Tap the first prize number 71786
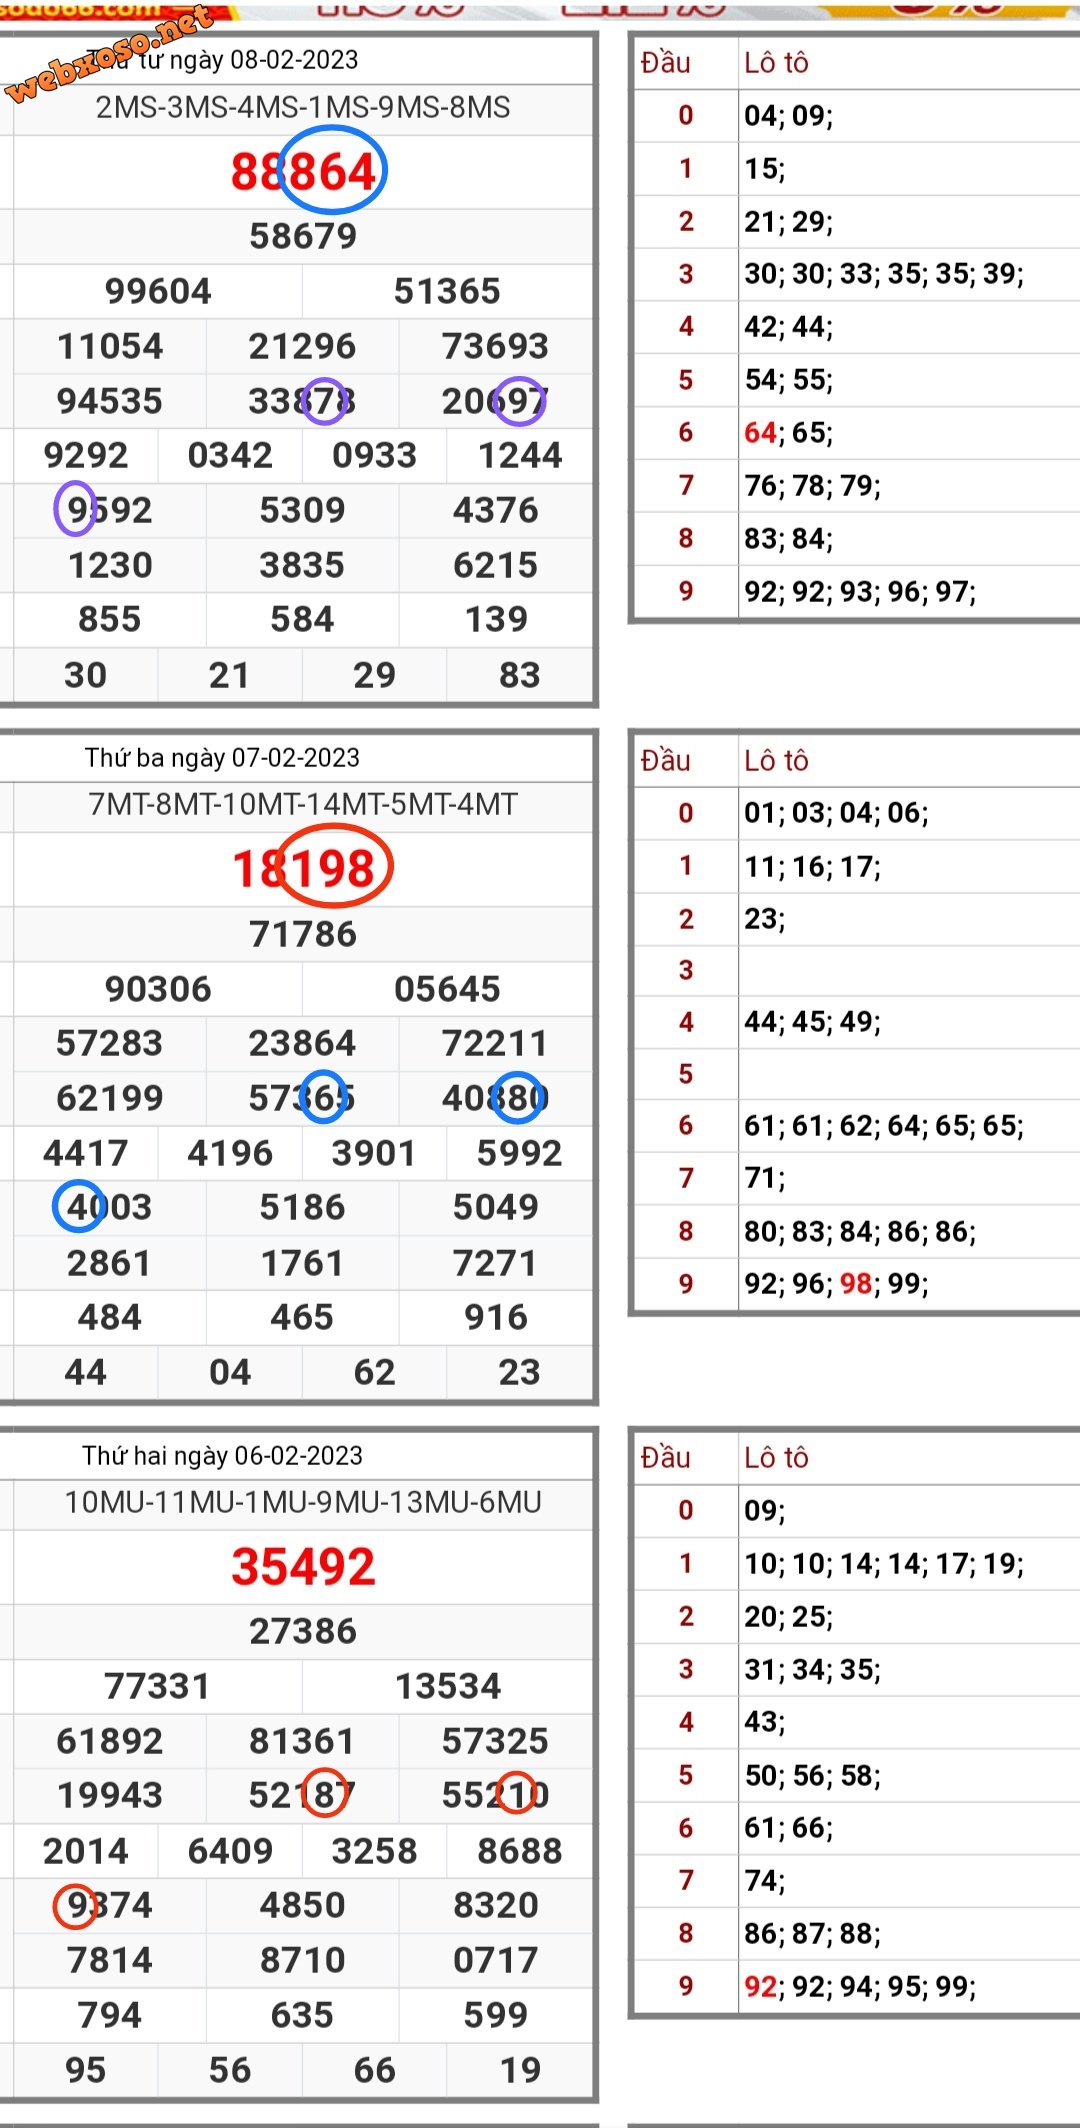 (x=303, y=934)
